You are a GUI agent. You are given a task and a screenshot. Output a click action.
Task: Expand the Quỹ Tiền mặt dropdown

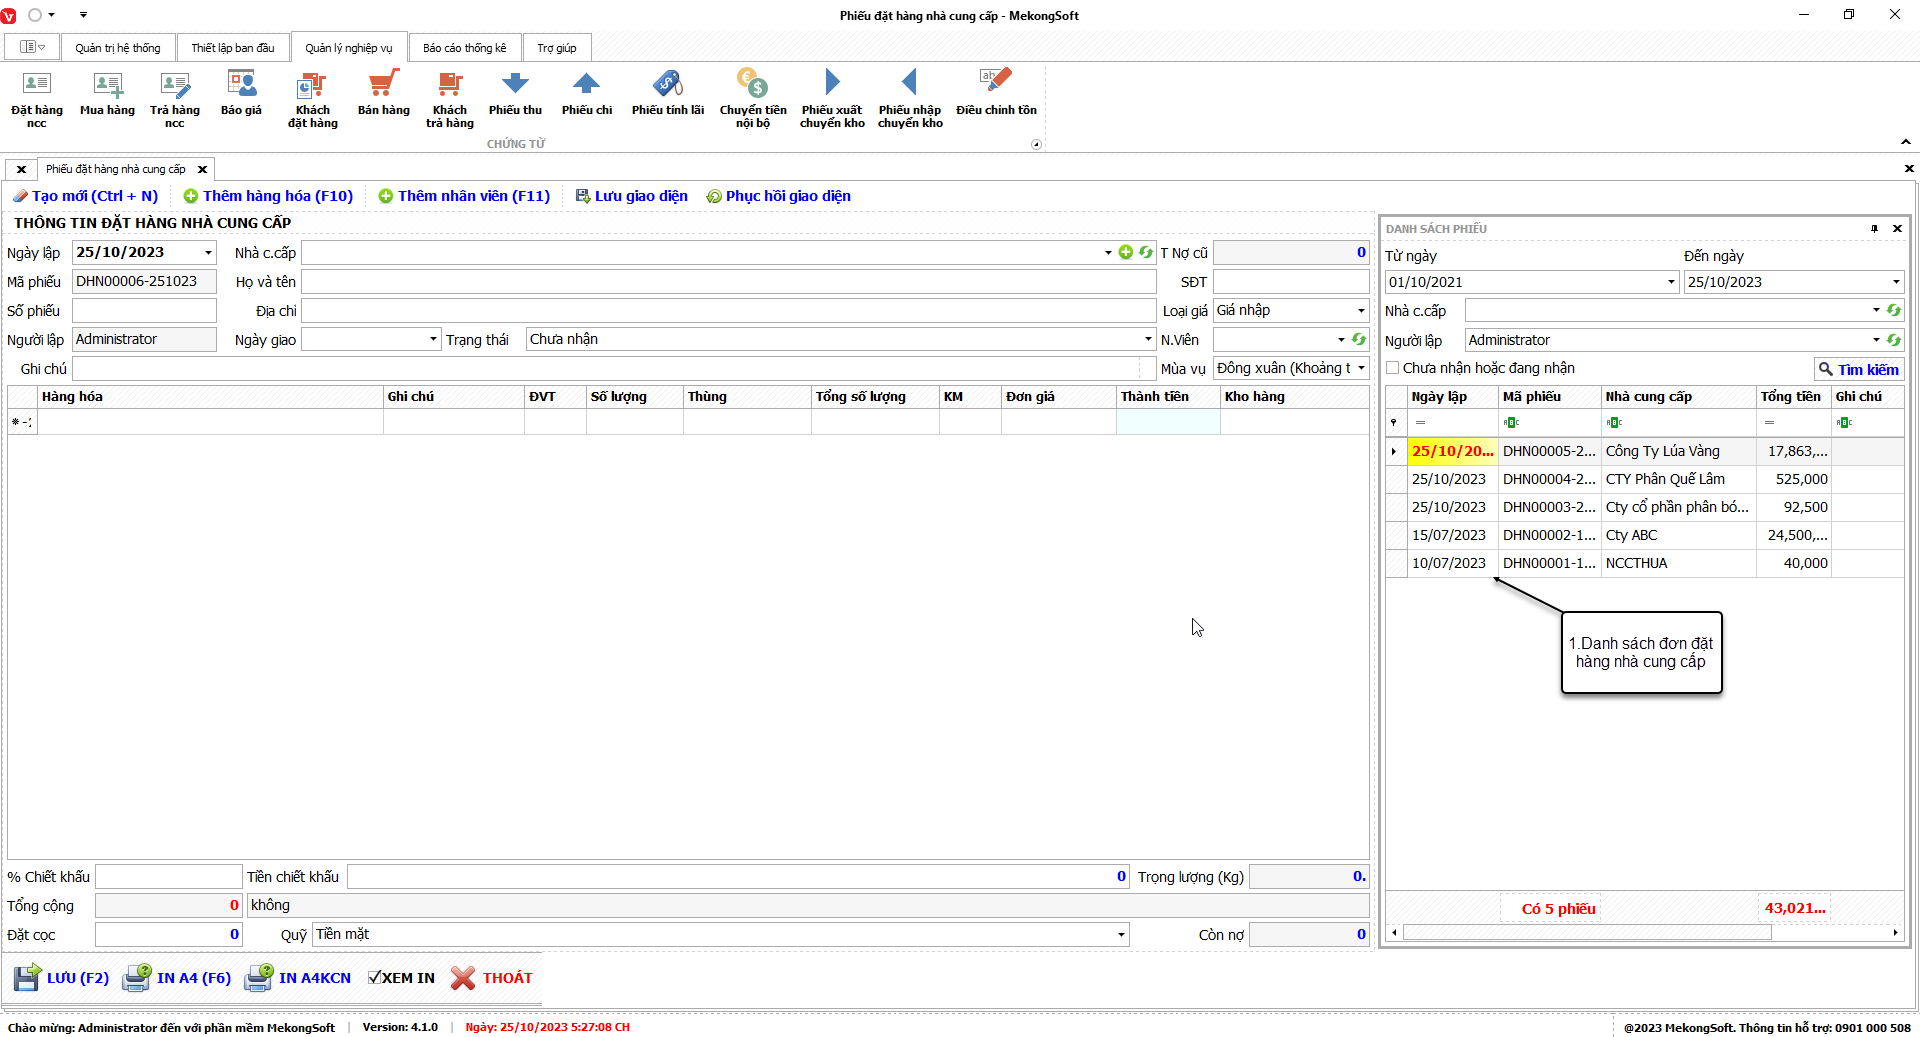click(x=1120, y=935)
